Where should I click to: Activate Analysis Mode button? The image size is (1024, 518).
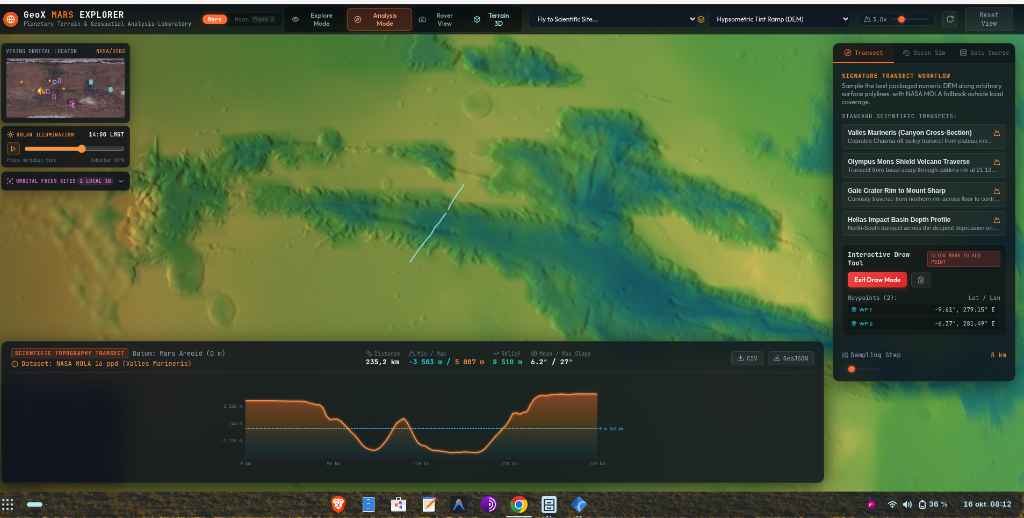coord(379,20)
